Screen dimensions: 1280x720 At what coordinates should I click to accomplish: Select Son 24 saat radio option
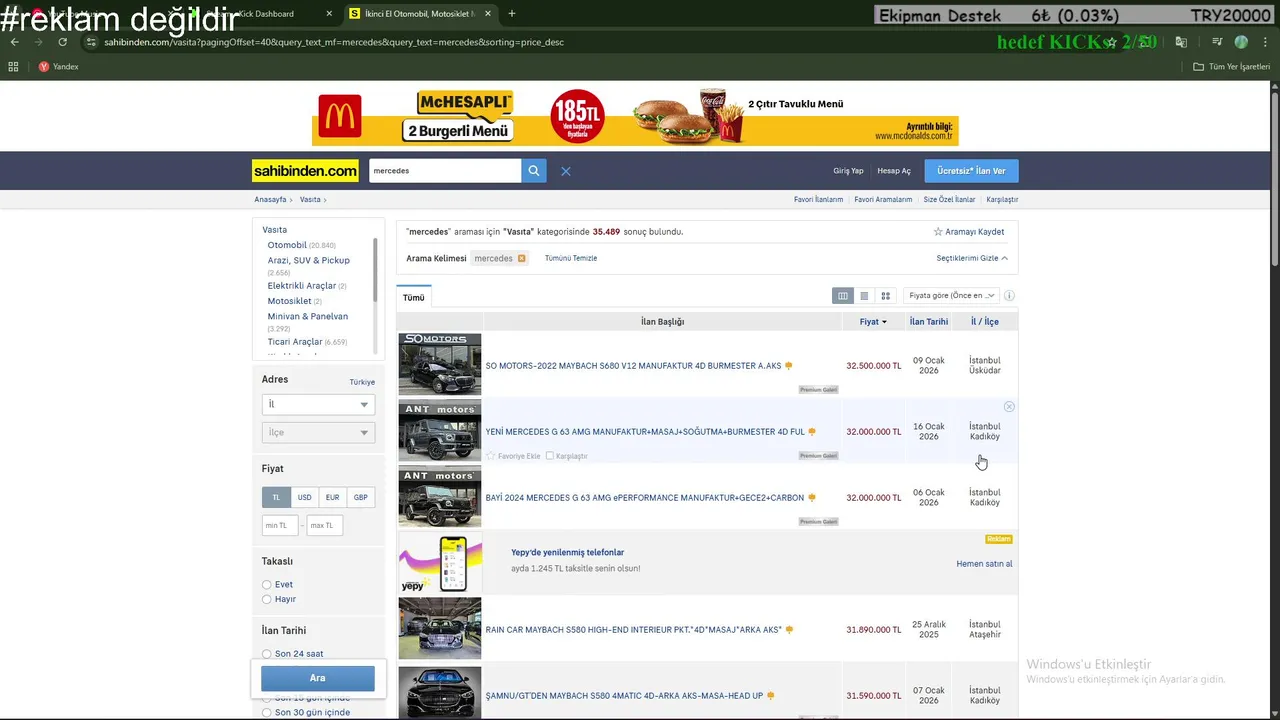[x=267, y=654]
